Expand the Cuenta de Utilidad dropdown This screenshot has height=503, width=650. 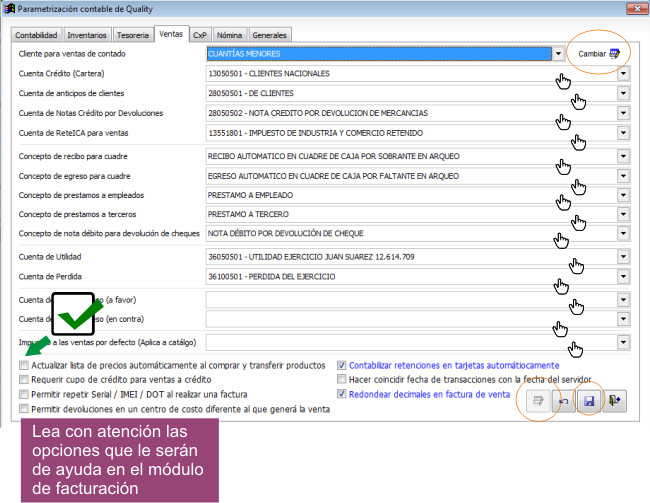623,257
